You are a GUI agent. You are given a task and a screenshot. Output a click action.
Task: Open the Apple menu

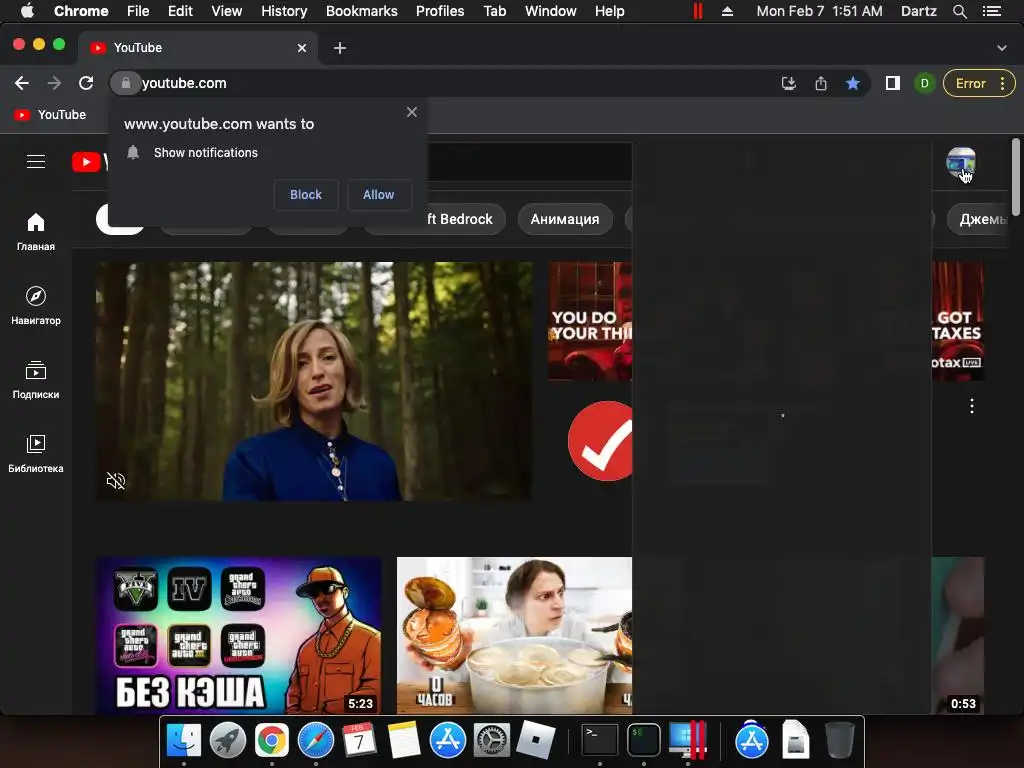[27, 11]
